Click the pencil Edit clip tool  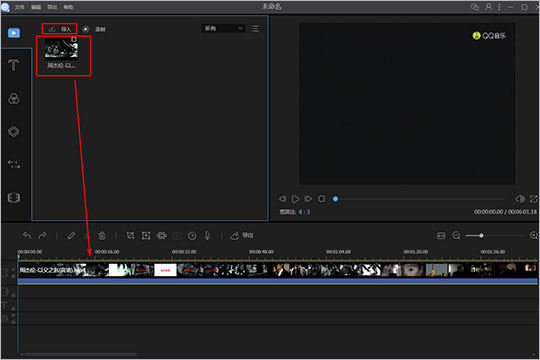point(71,236)
